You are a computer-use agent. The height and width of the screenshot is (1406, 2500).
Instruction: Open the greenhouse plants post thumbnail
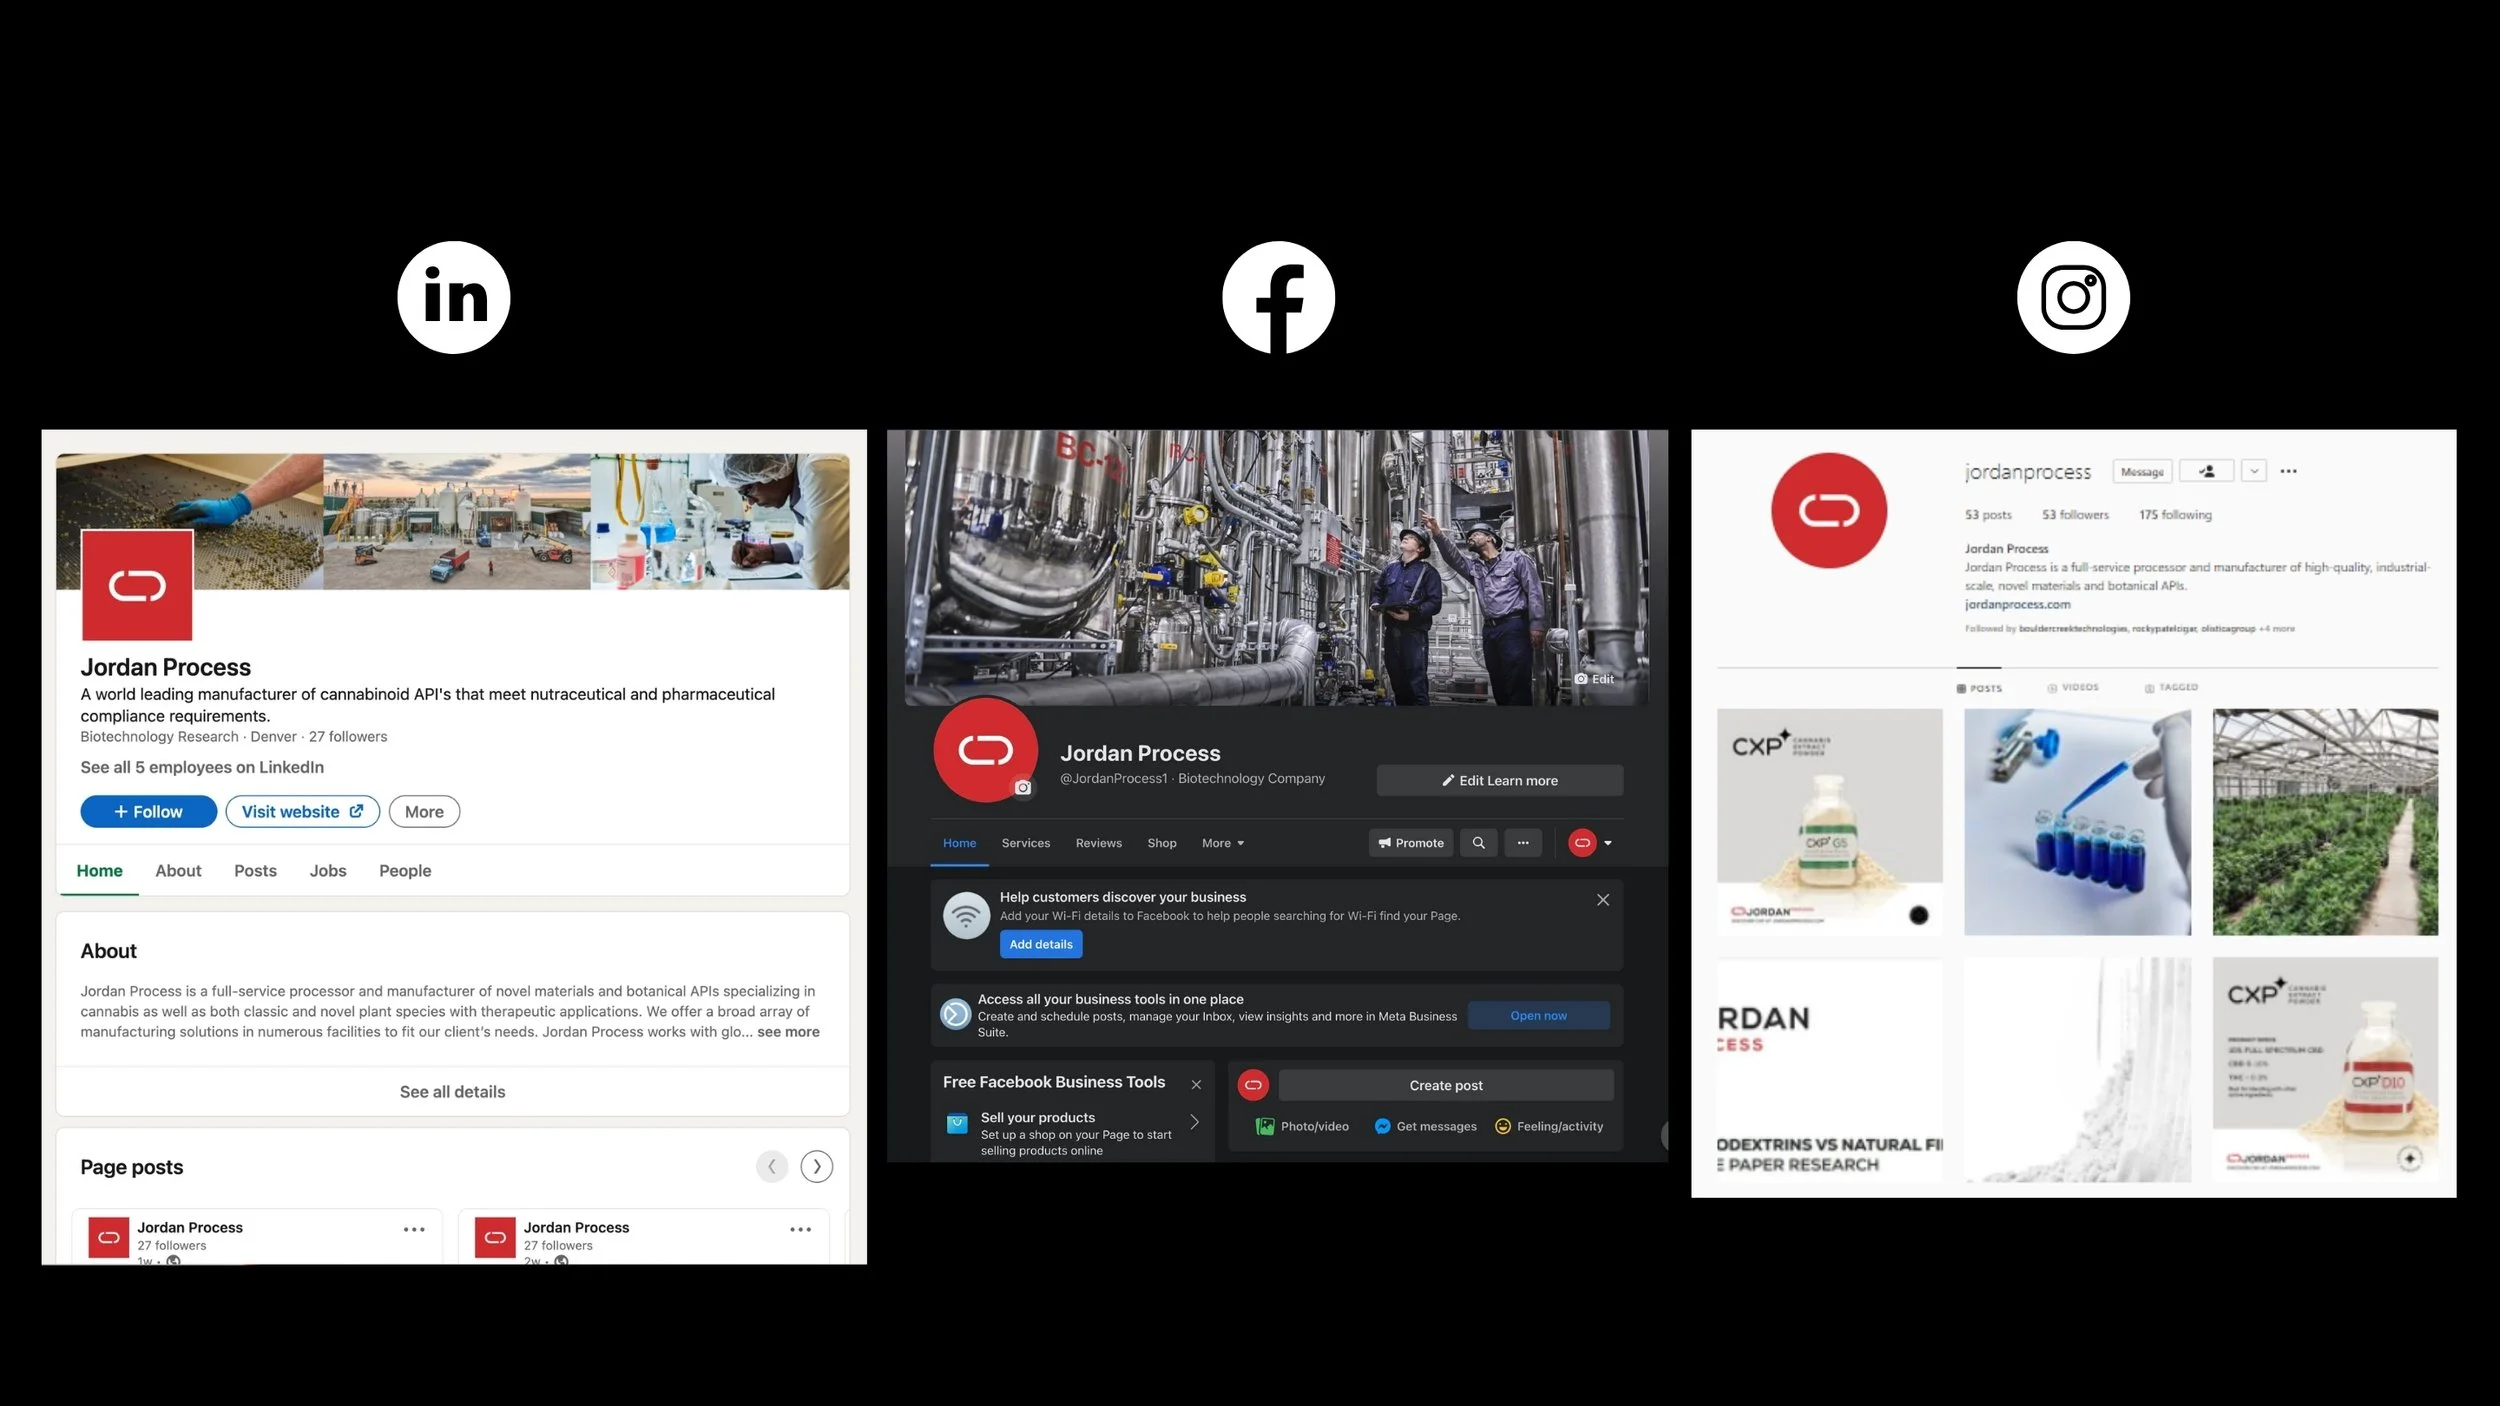pos(2325,822)
